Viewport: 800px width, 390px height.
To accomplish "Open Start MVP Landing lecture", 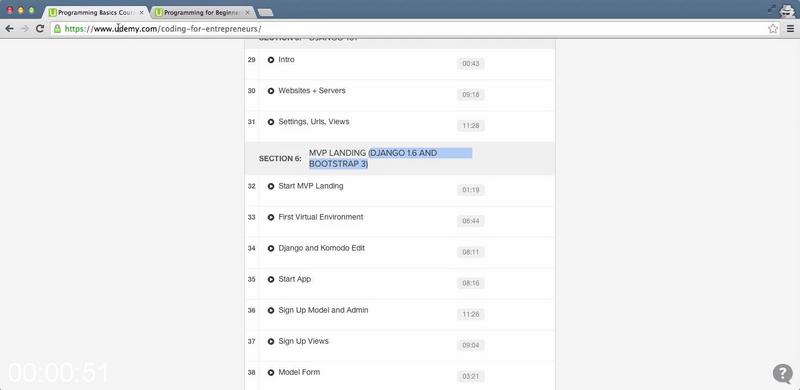I will tap(311, 186).
